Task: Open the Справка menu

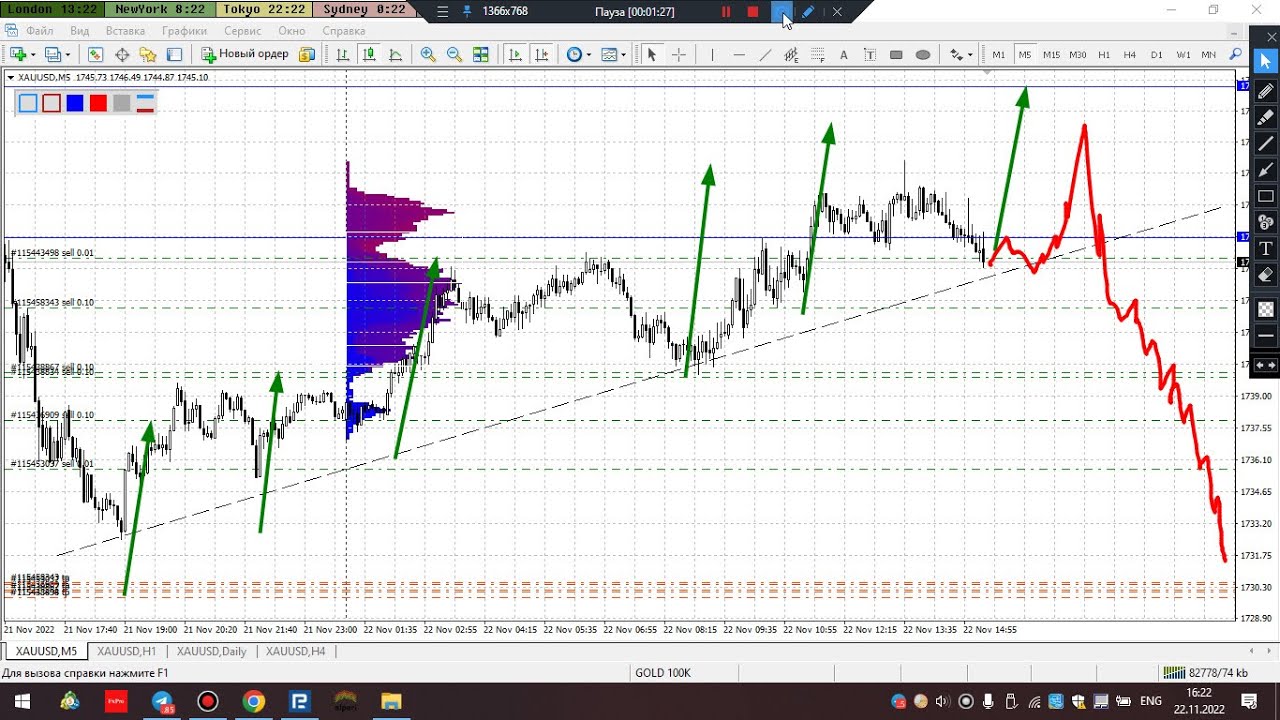Action: tap(344, 31)
